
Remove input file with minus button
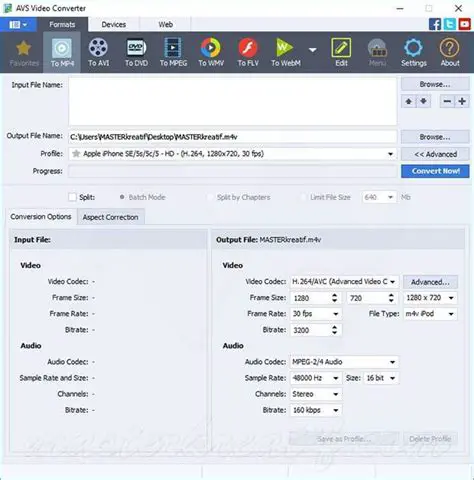tap(447, 101)
